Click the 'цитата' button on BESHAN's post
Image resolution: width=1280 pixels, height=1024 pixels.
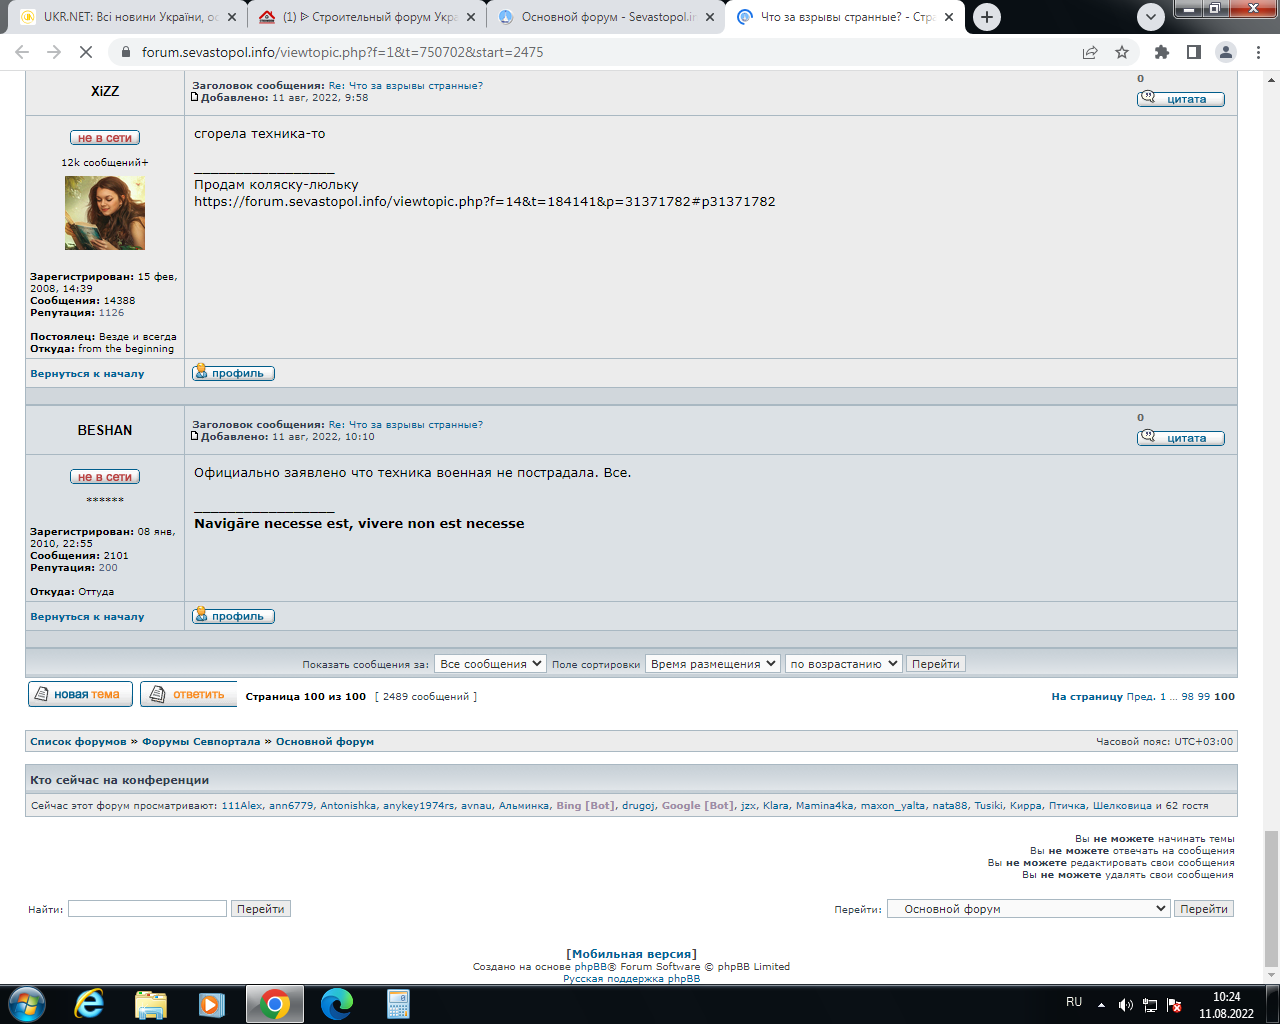[x=1181, y=438]
